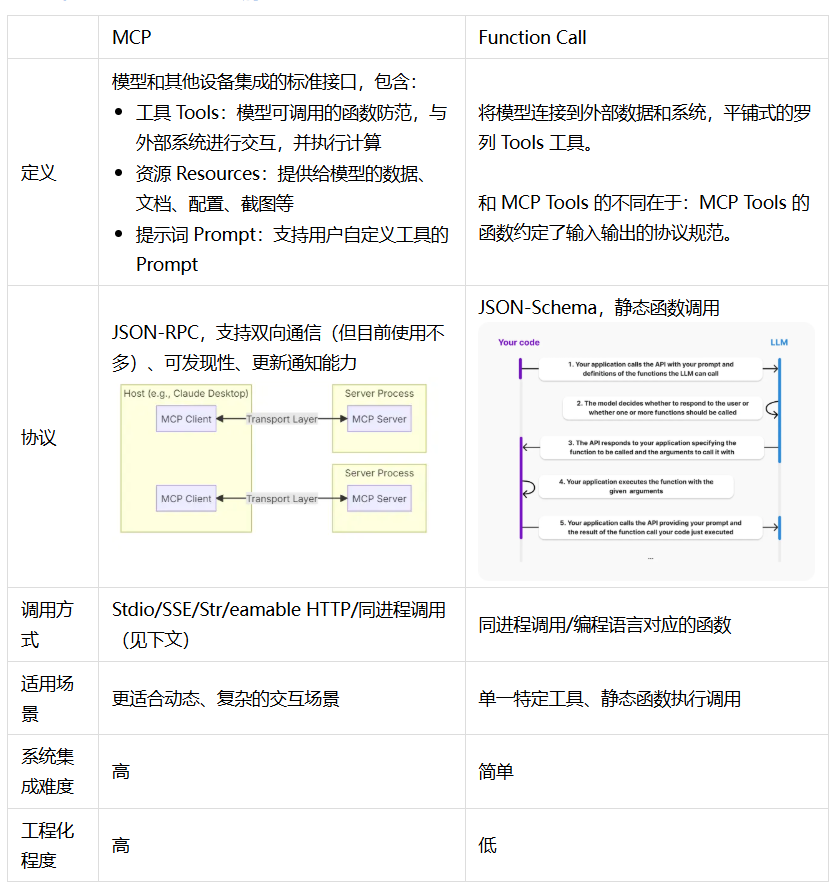Click the lower Transport Layer label
Screen dimensions: 834x896
[282, 498]
